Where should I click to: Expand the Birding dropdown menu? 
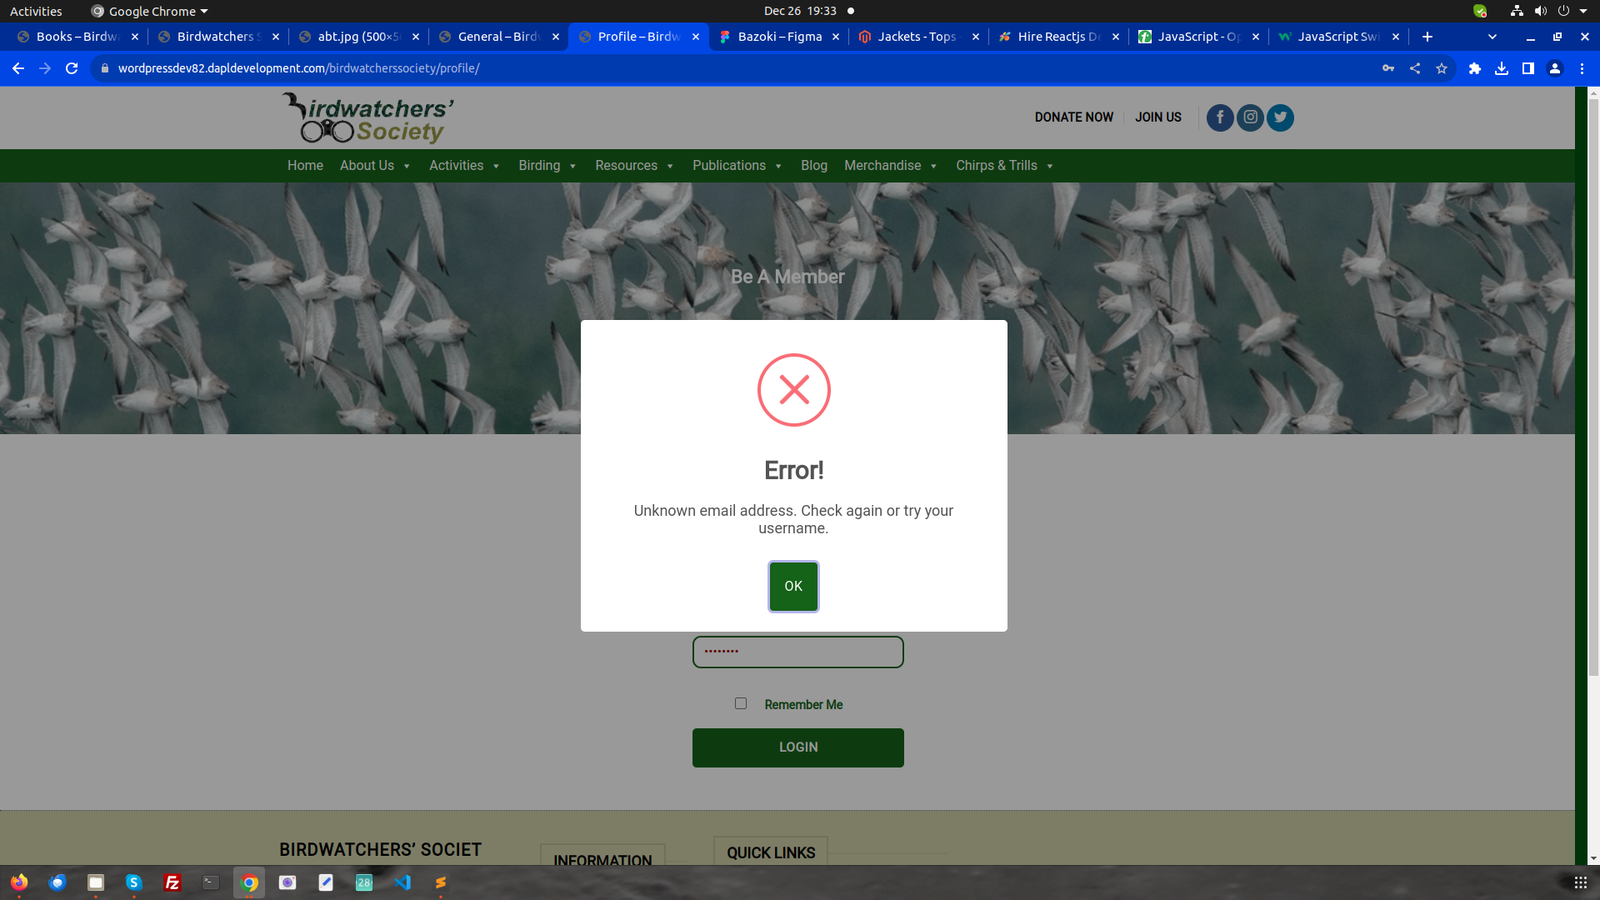pos(546,166)
